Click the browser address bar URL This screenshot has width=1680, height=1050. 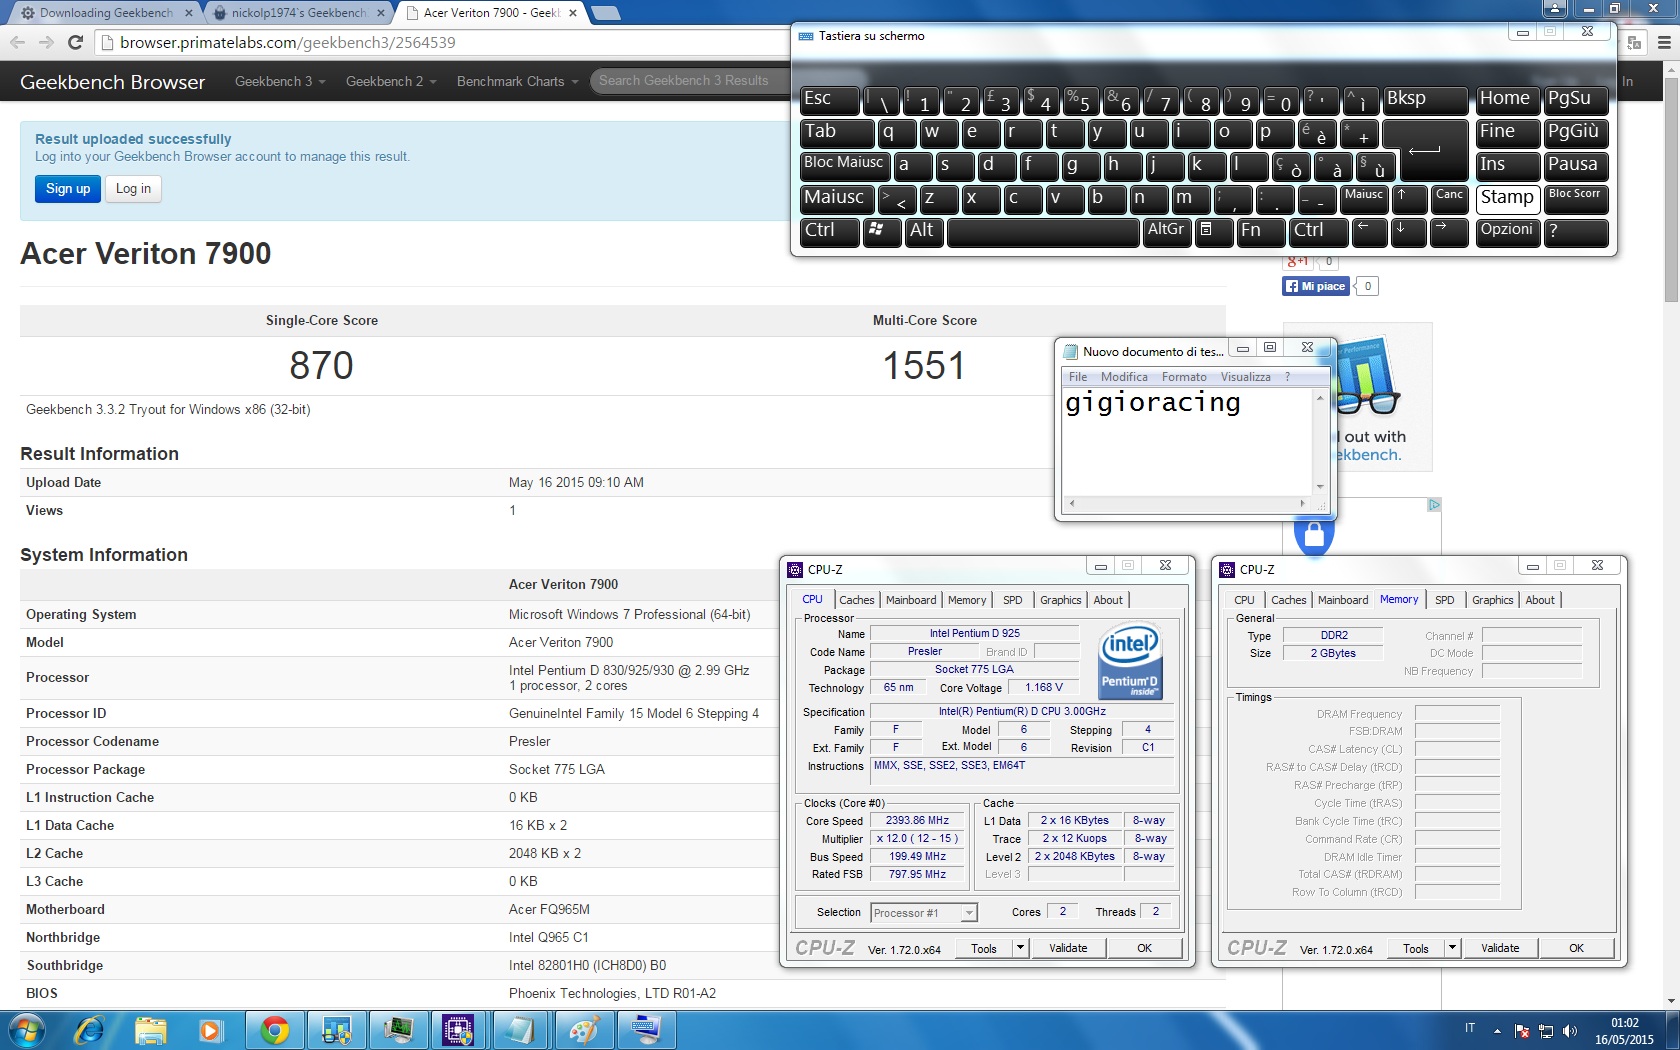tap(288, 42)
